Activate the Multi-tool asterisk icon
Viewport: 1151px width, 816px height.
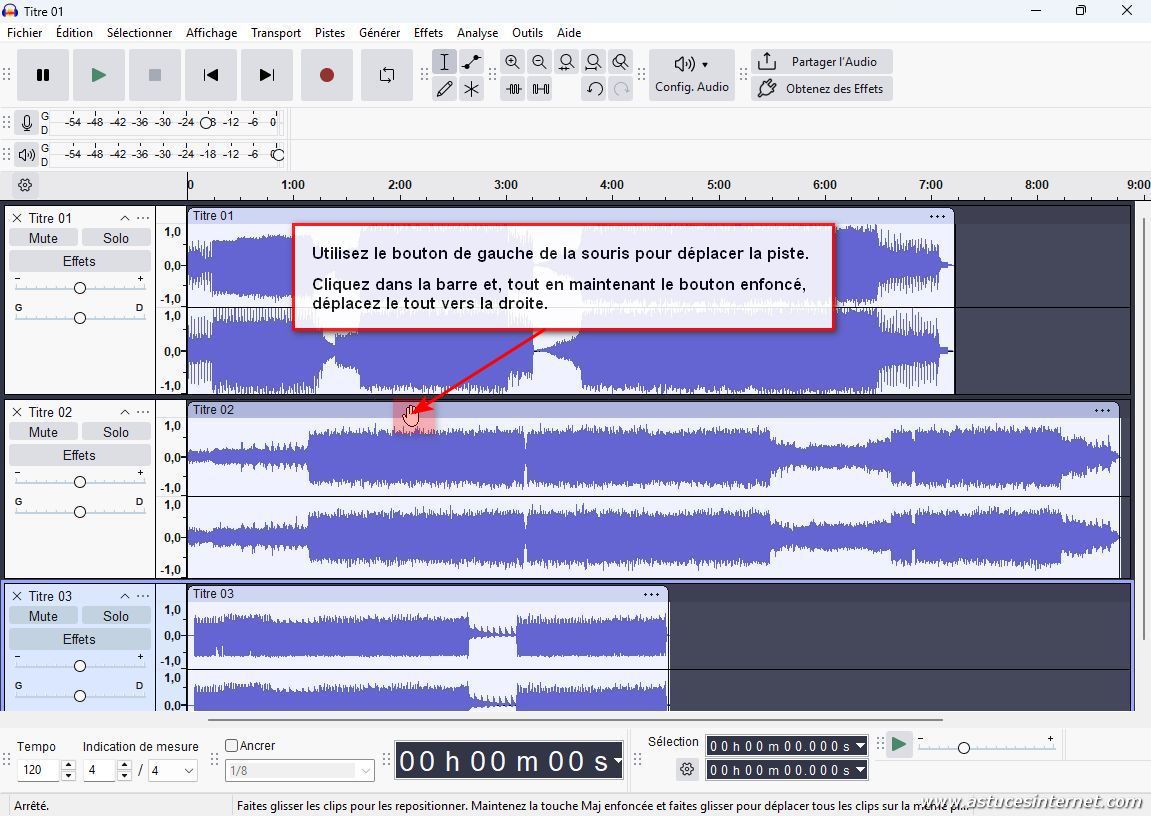471,89
